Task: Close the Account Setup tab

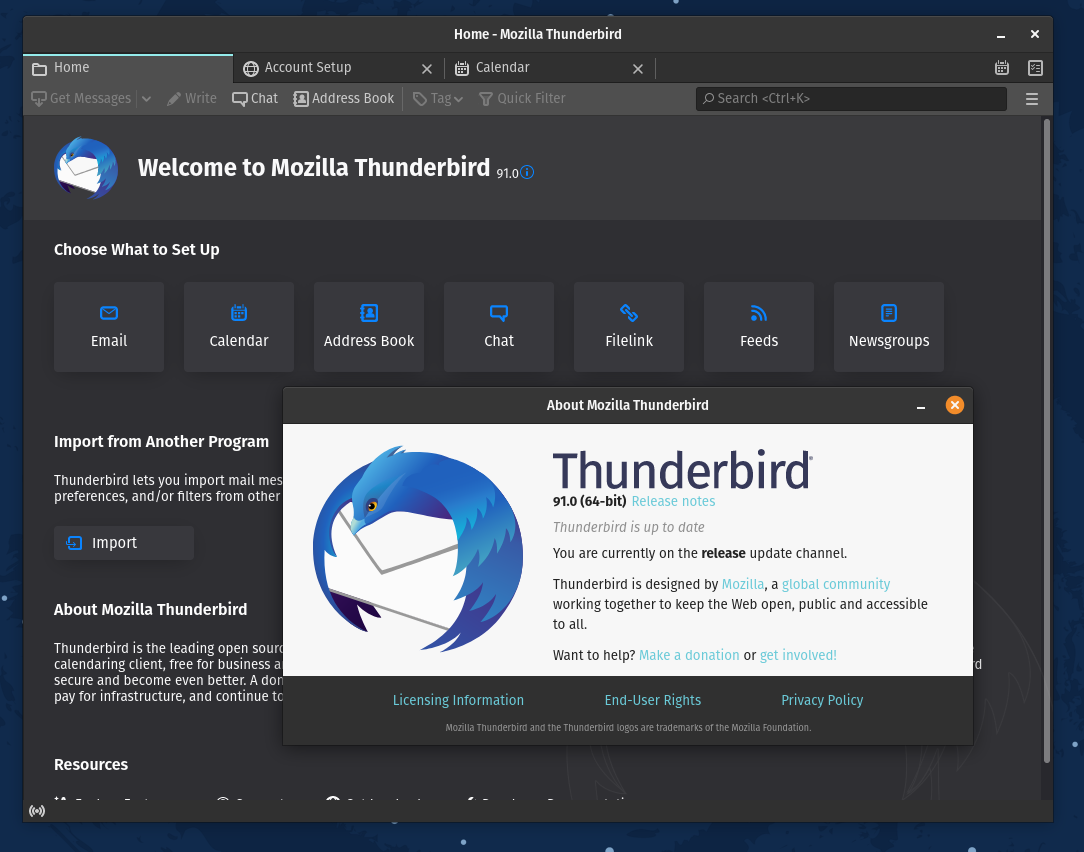Action: (x=427, y=69)
